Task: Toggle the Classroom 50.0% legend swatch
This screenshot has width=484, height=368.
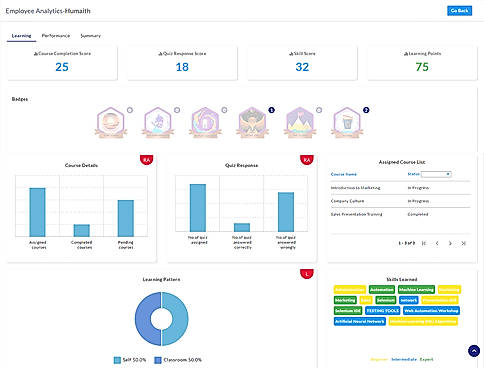Action: point(158,360)
